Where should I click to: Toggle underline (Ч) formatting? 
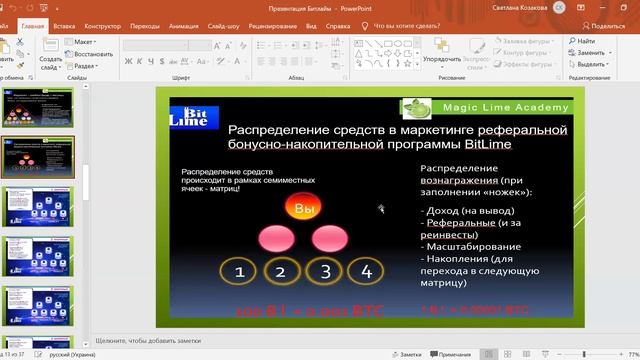[151, 62]
